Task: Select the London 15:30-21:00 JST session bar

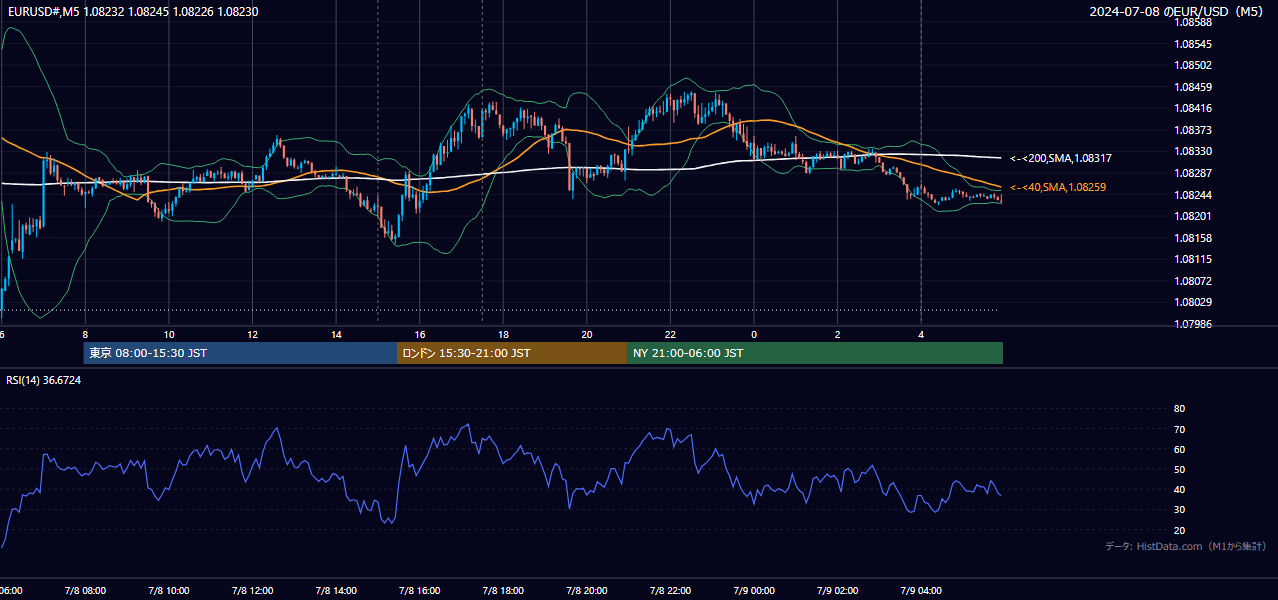Action: (x=512, y=353)
